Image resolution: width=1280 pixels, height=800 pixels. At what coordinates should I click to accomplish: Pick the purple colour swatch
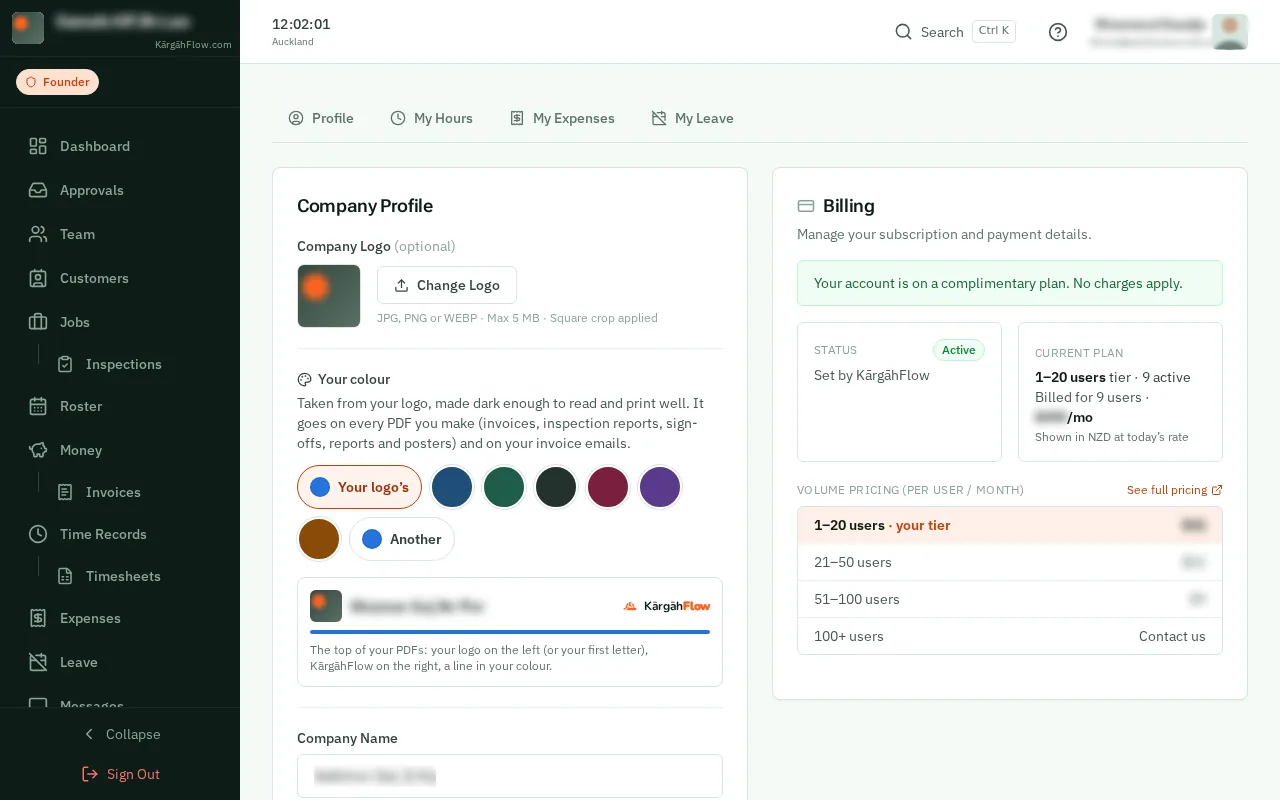point(660,487)
